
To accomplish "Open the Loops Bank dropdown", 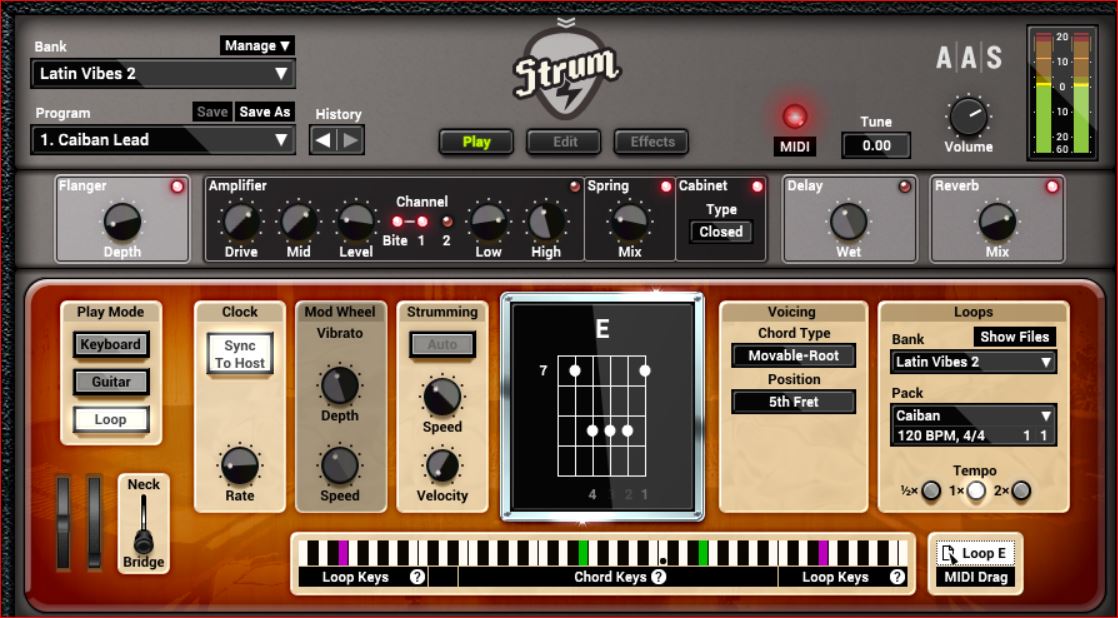I will [x=973, y=362].
